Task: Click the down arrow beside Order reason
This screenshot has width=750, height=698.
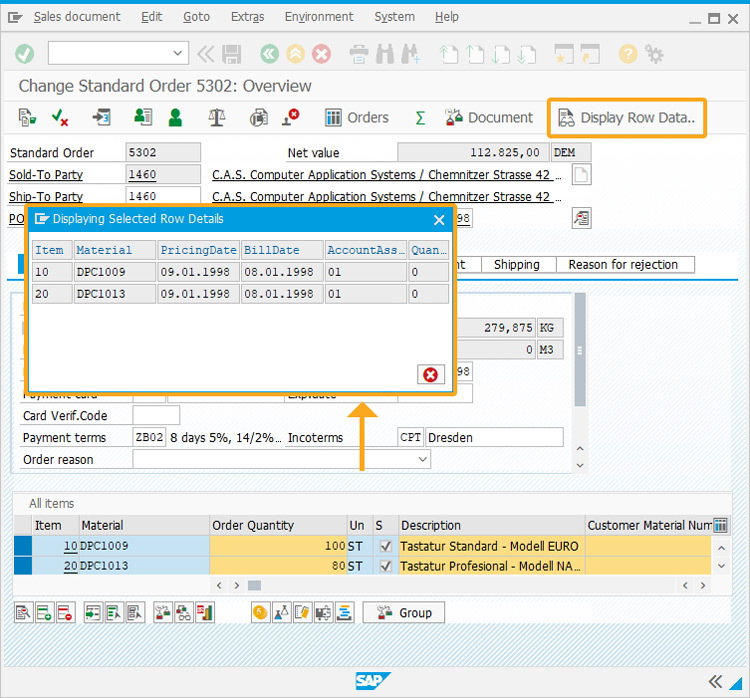Action: click(422, 459)
